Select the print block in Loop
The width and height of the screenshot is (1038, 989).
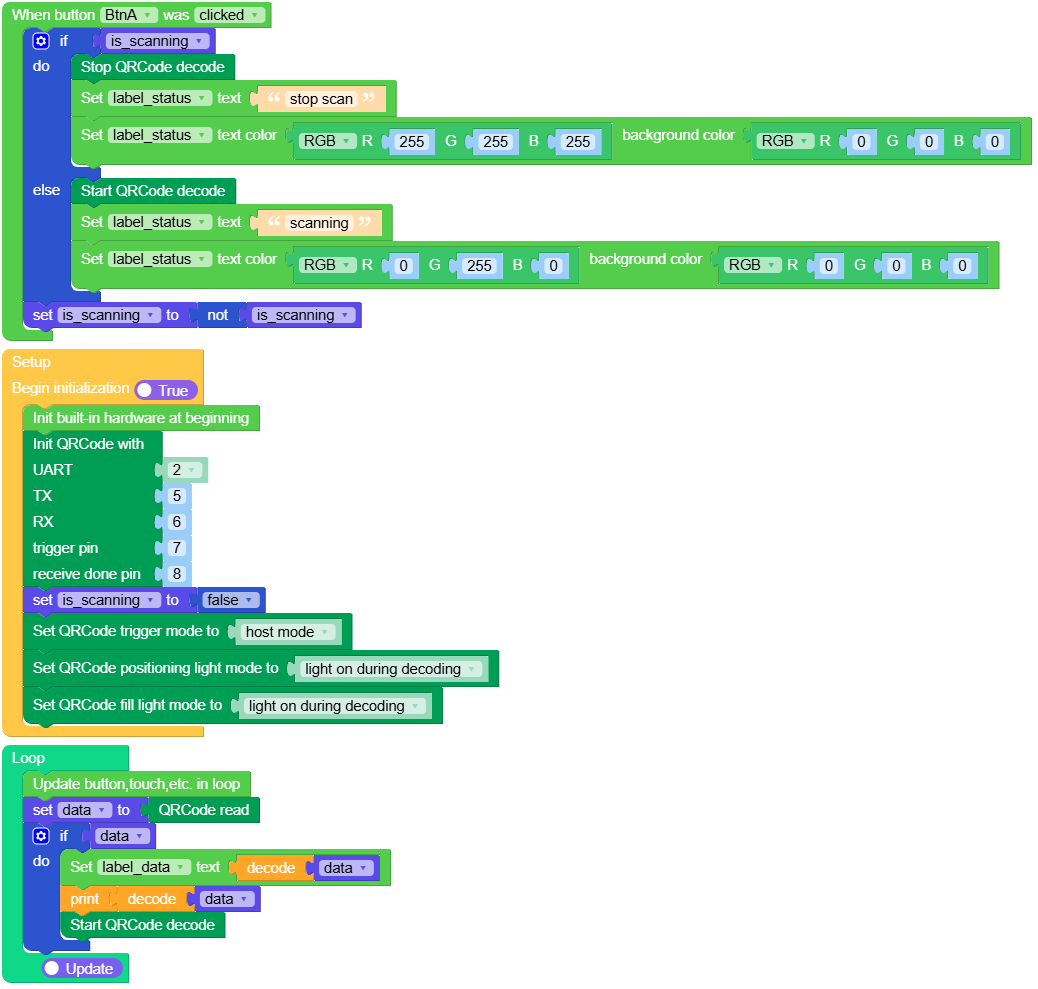pyautogui.click(x=84, y=899)
